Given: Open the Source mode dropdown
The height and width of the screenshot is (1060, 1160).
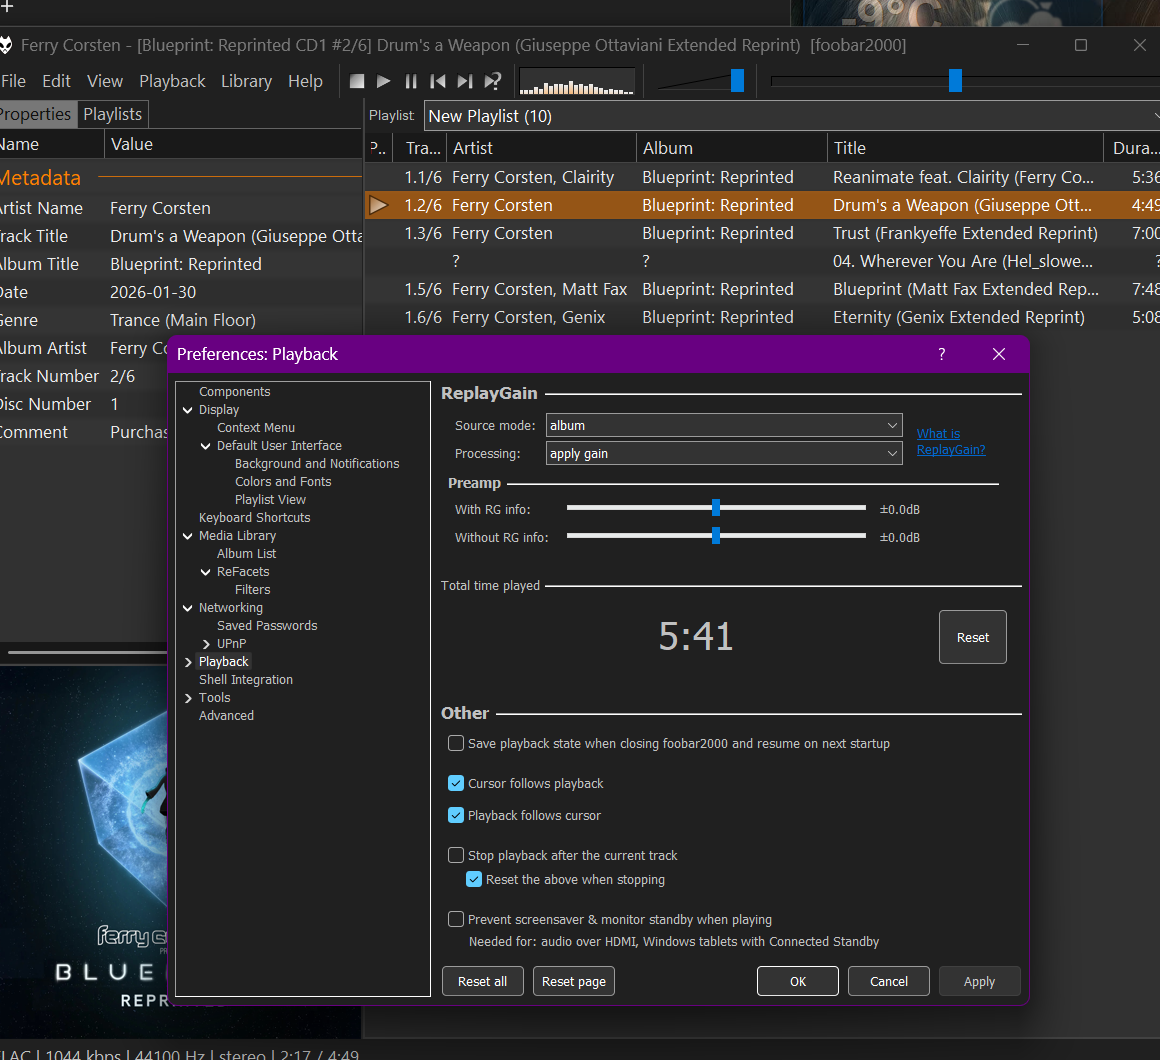Looking at the screenshot, I should (724, 425).
